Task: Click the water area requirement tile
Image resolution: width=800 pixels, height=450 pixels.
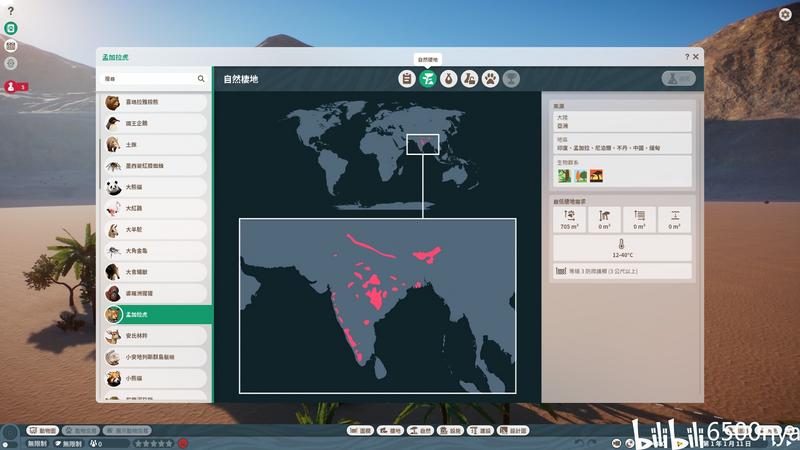Action: 639,220
